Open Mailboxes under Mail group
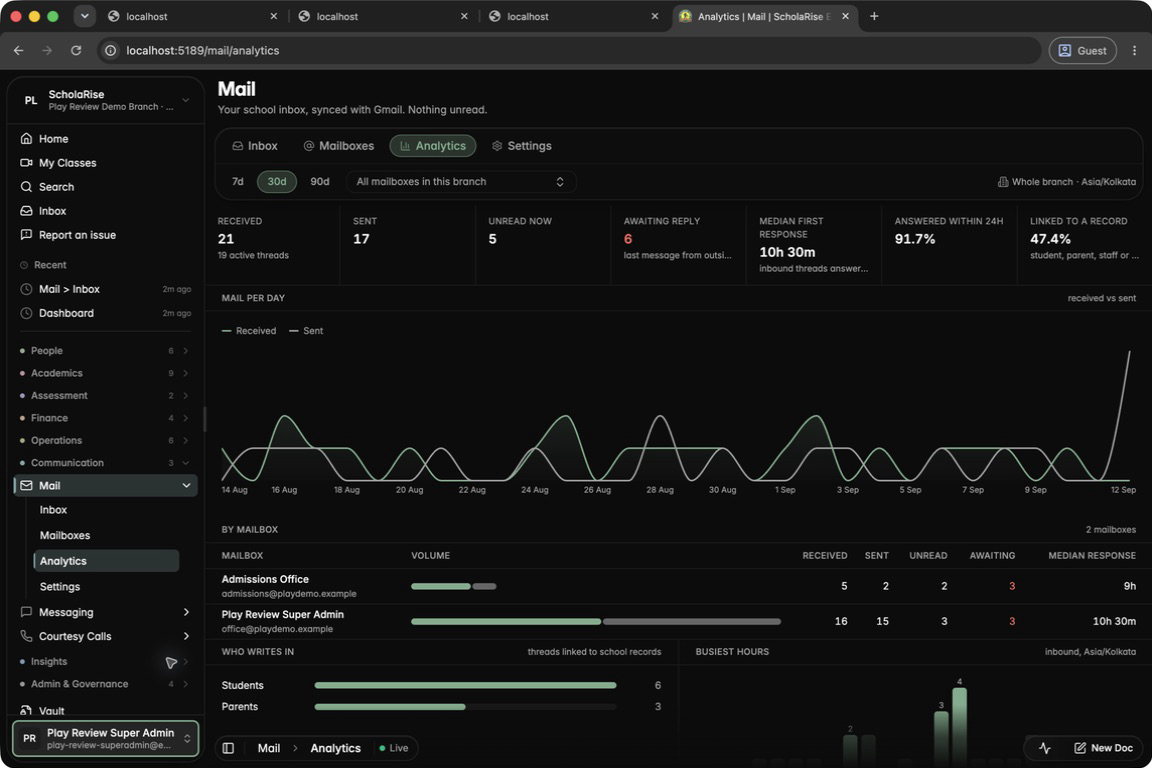The width and height of the screenshot is (1152, 768). coord(65,536)
